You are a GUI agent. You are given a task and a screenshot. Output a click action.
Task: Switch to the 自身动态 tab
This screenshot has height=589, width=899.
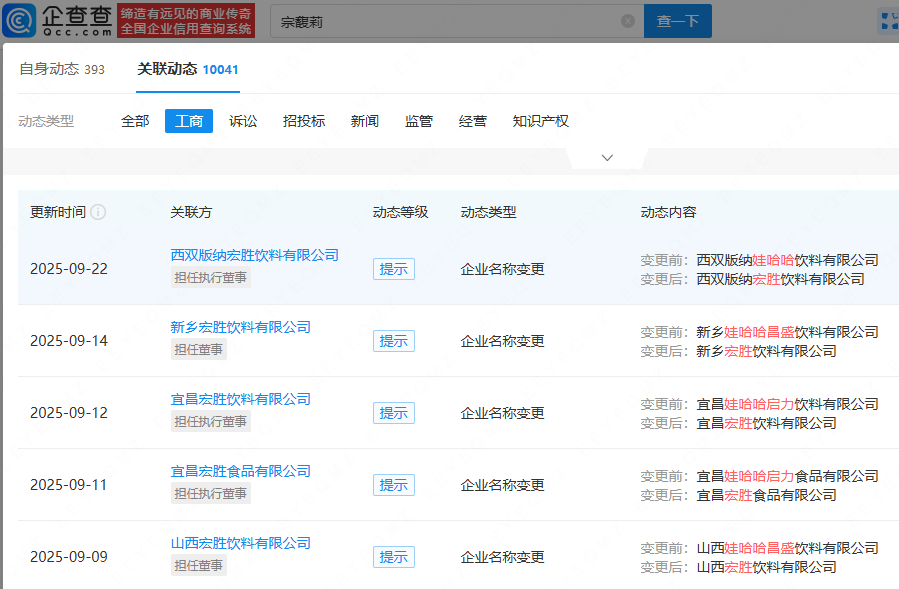point(62,69)
